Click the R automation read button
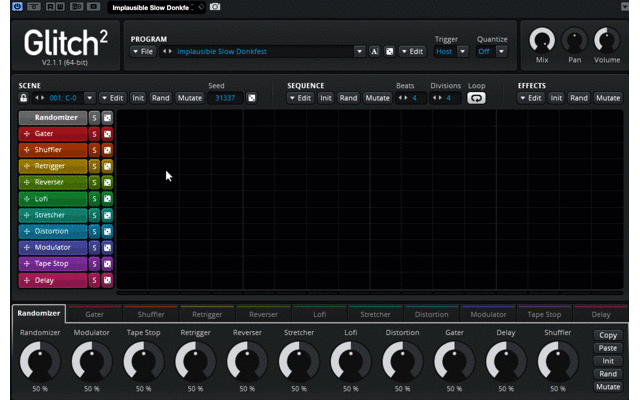Image resolution: width=640 pixels, height=400 pixels. 50,7
